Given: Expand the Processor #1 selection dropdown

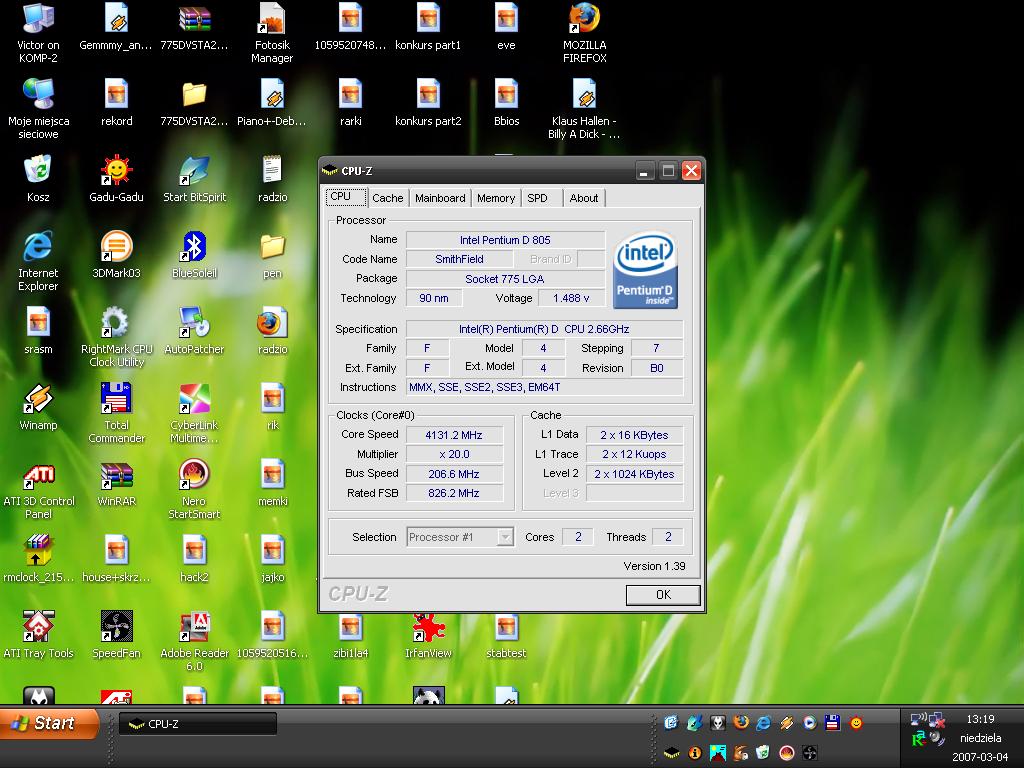Looking at the screenshot, I should (505, 537).
